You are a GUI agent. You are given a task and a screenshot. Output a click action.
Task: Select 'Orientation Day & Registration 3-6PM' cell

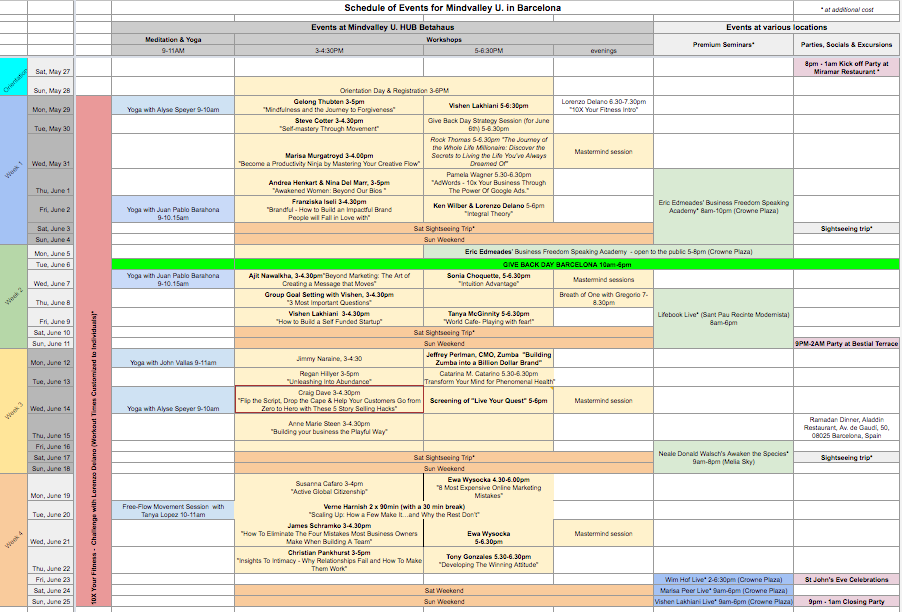(x=394, y=86)
